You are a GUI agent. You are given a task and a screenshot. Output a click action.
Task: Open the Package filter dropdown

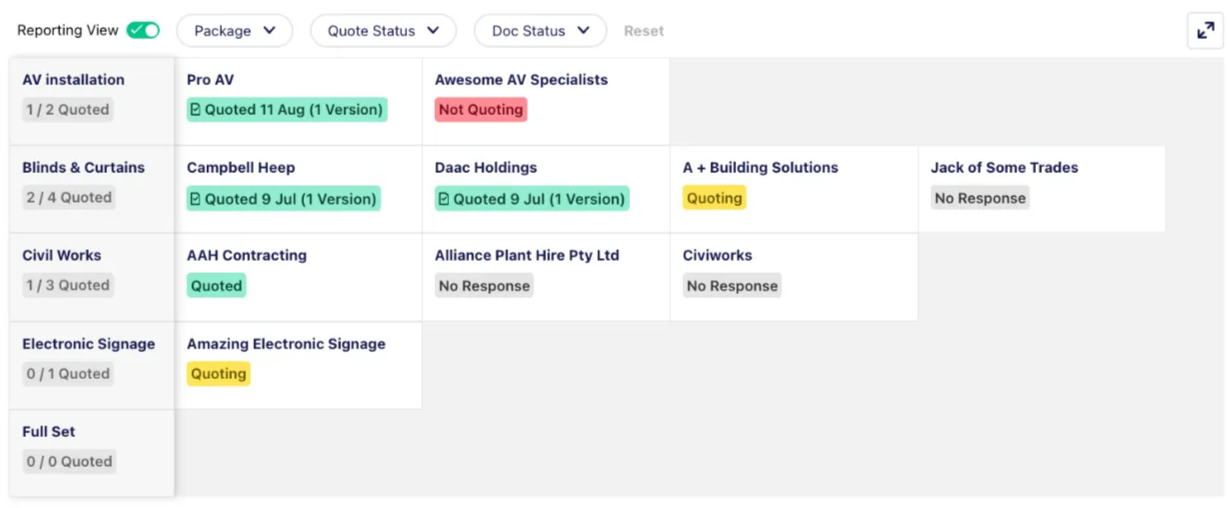pyautogui.click(x=235, y=31)
